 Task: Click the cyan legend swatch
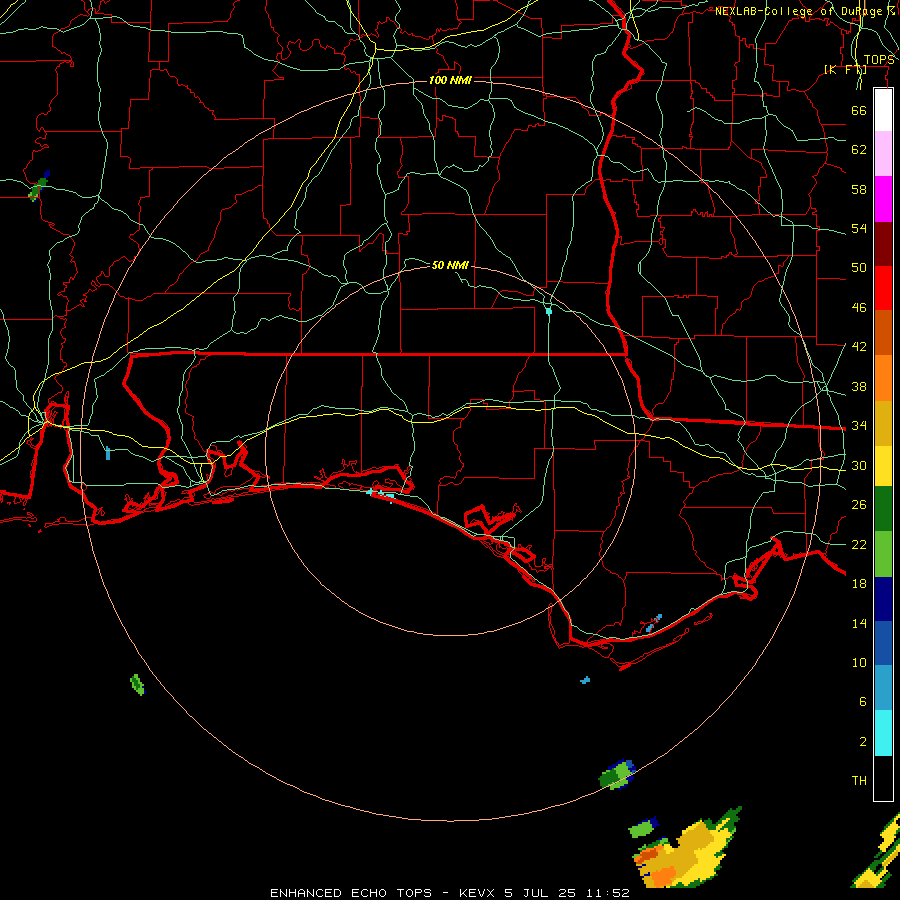pyautogui.click(x=883, y=733)
